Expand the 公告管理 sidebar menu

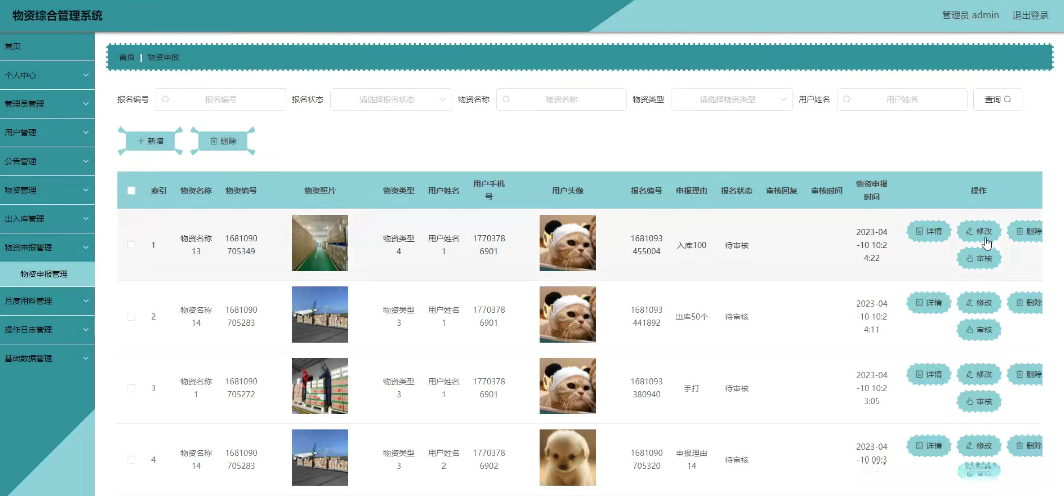[x=48, y=161]
